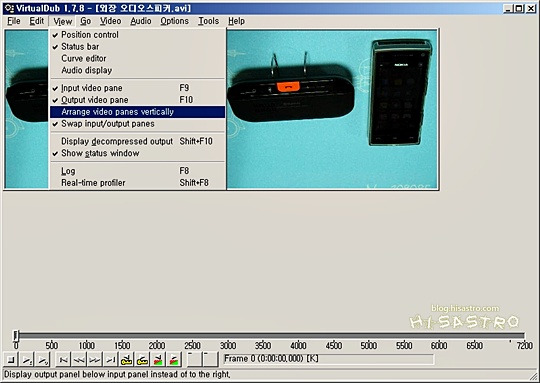The height and width of the screenshot is (383, 540).
Task: Open the Audio menu
Action: pyautogui.click(x=141, y=21)
